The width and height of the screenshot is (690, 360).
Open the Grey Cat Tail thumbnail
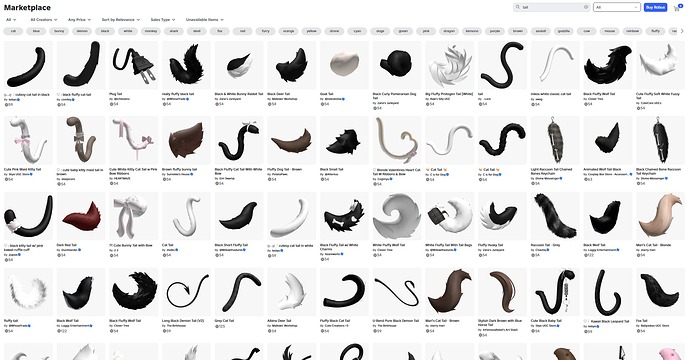point(239,292)
